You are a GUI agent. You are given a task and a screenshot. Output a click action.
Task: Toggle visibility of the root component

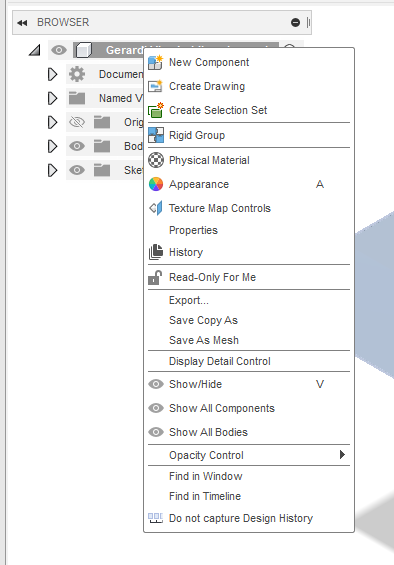coord(59,50)
